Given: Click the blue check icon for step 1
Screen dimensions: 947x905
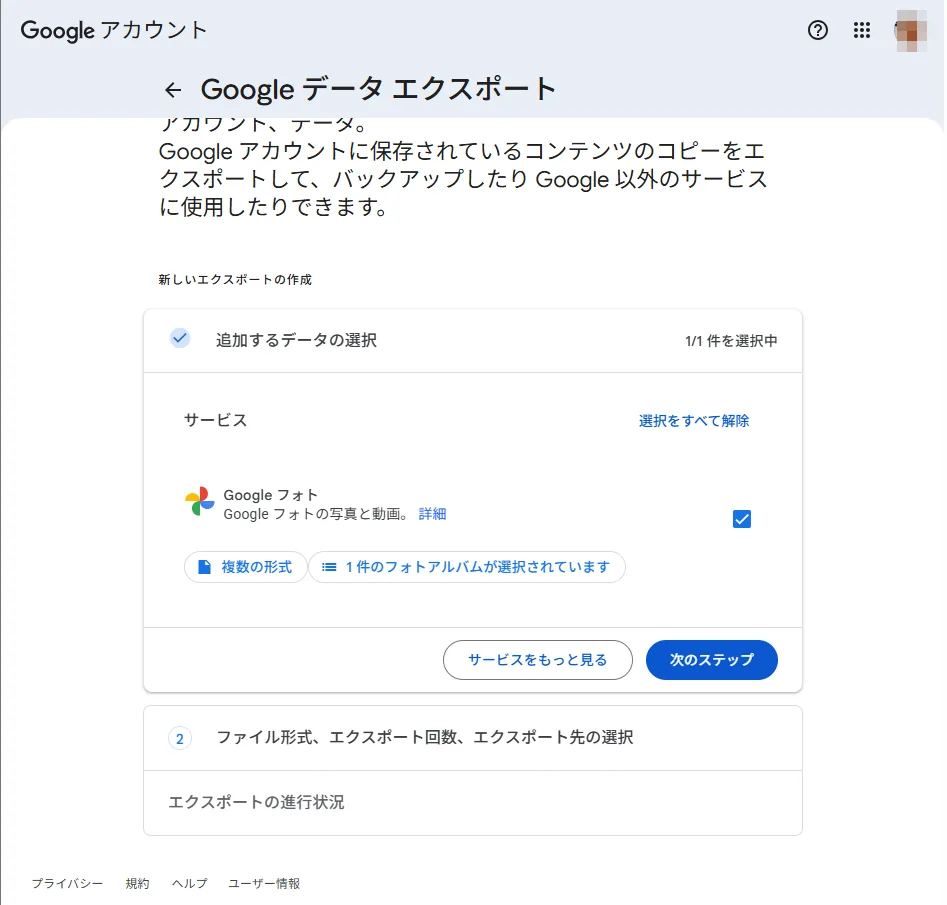Looking at the screenshot, I should (x=179, y=338).
